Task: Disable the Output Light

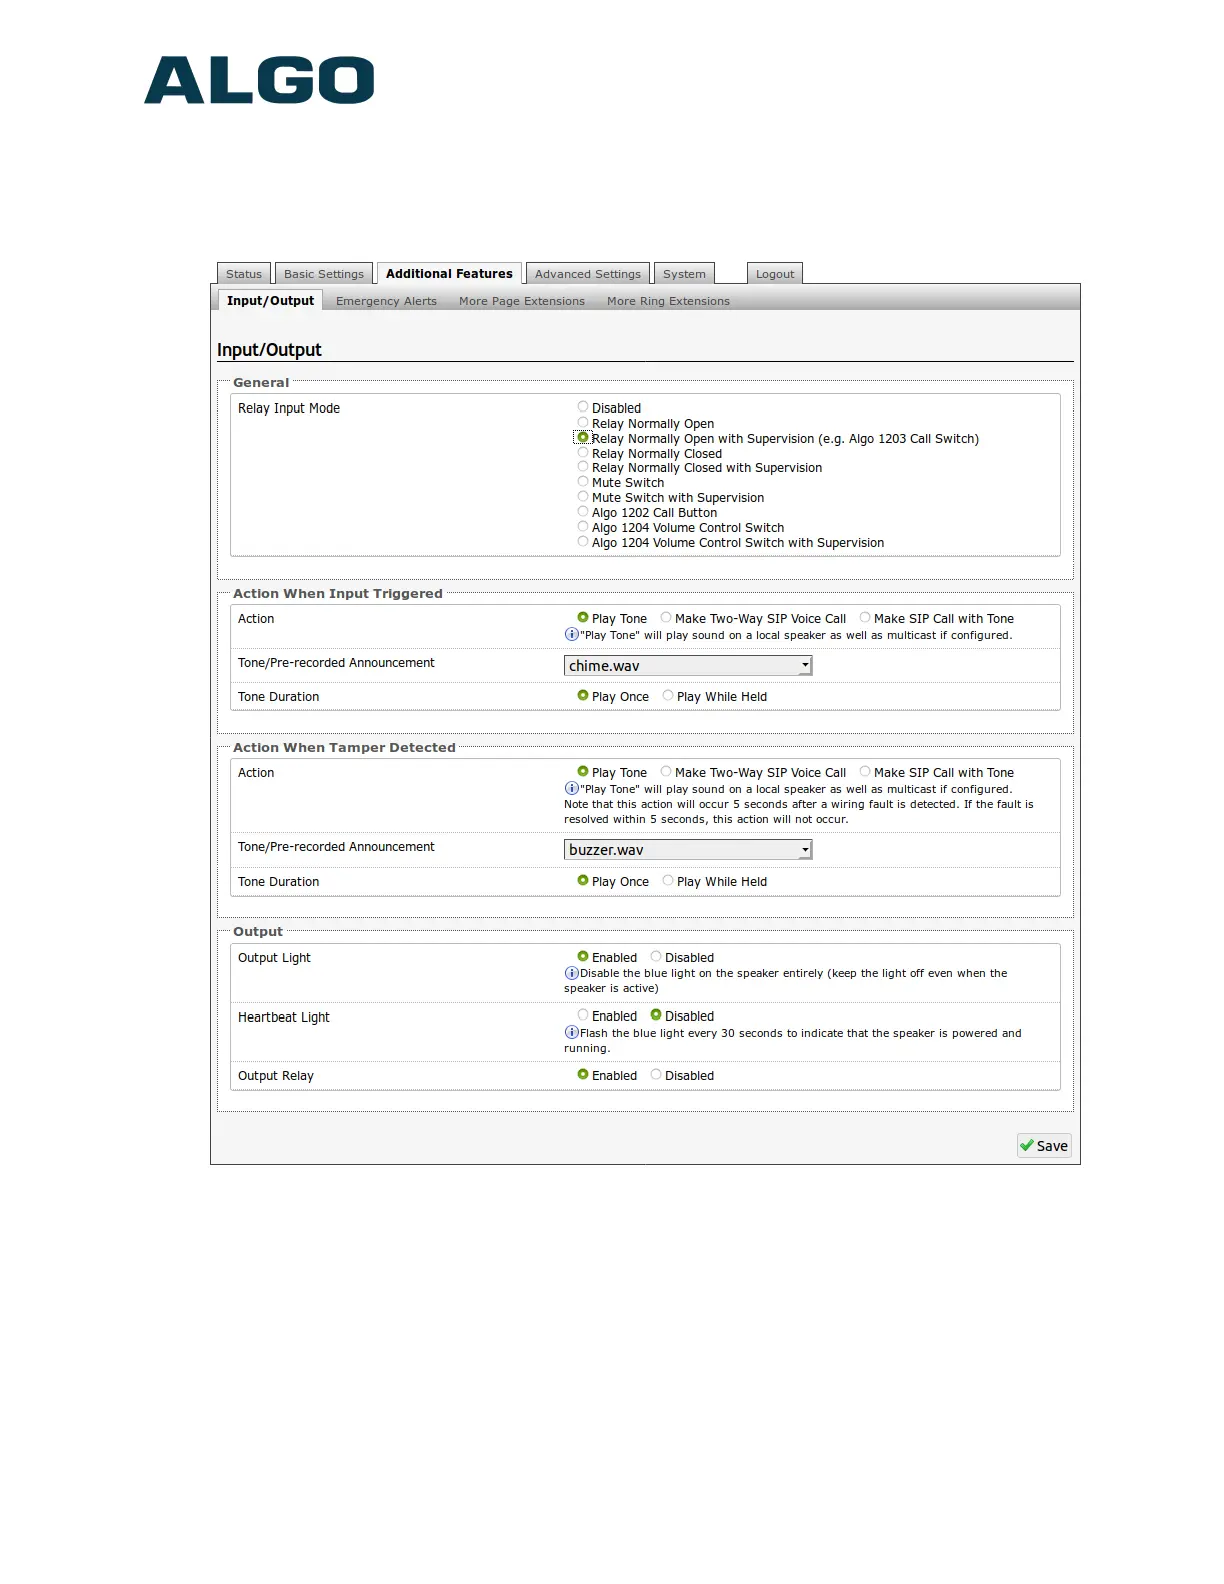Action: pos(656,956)
